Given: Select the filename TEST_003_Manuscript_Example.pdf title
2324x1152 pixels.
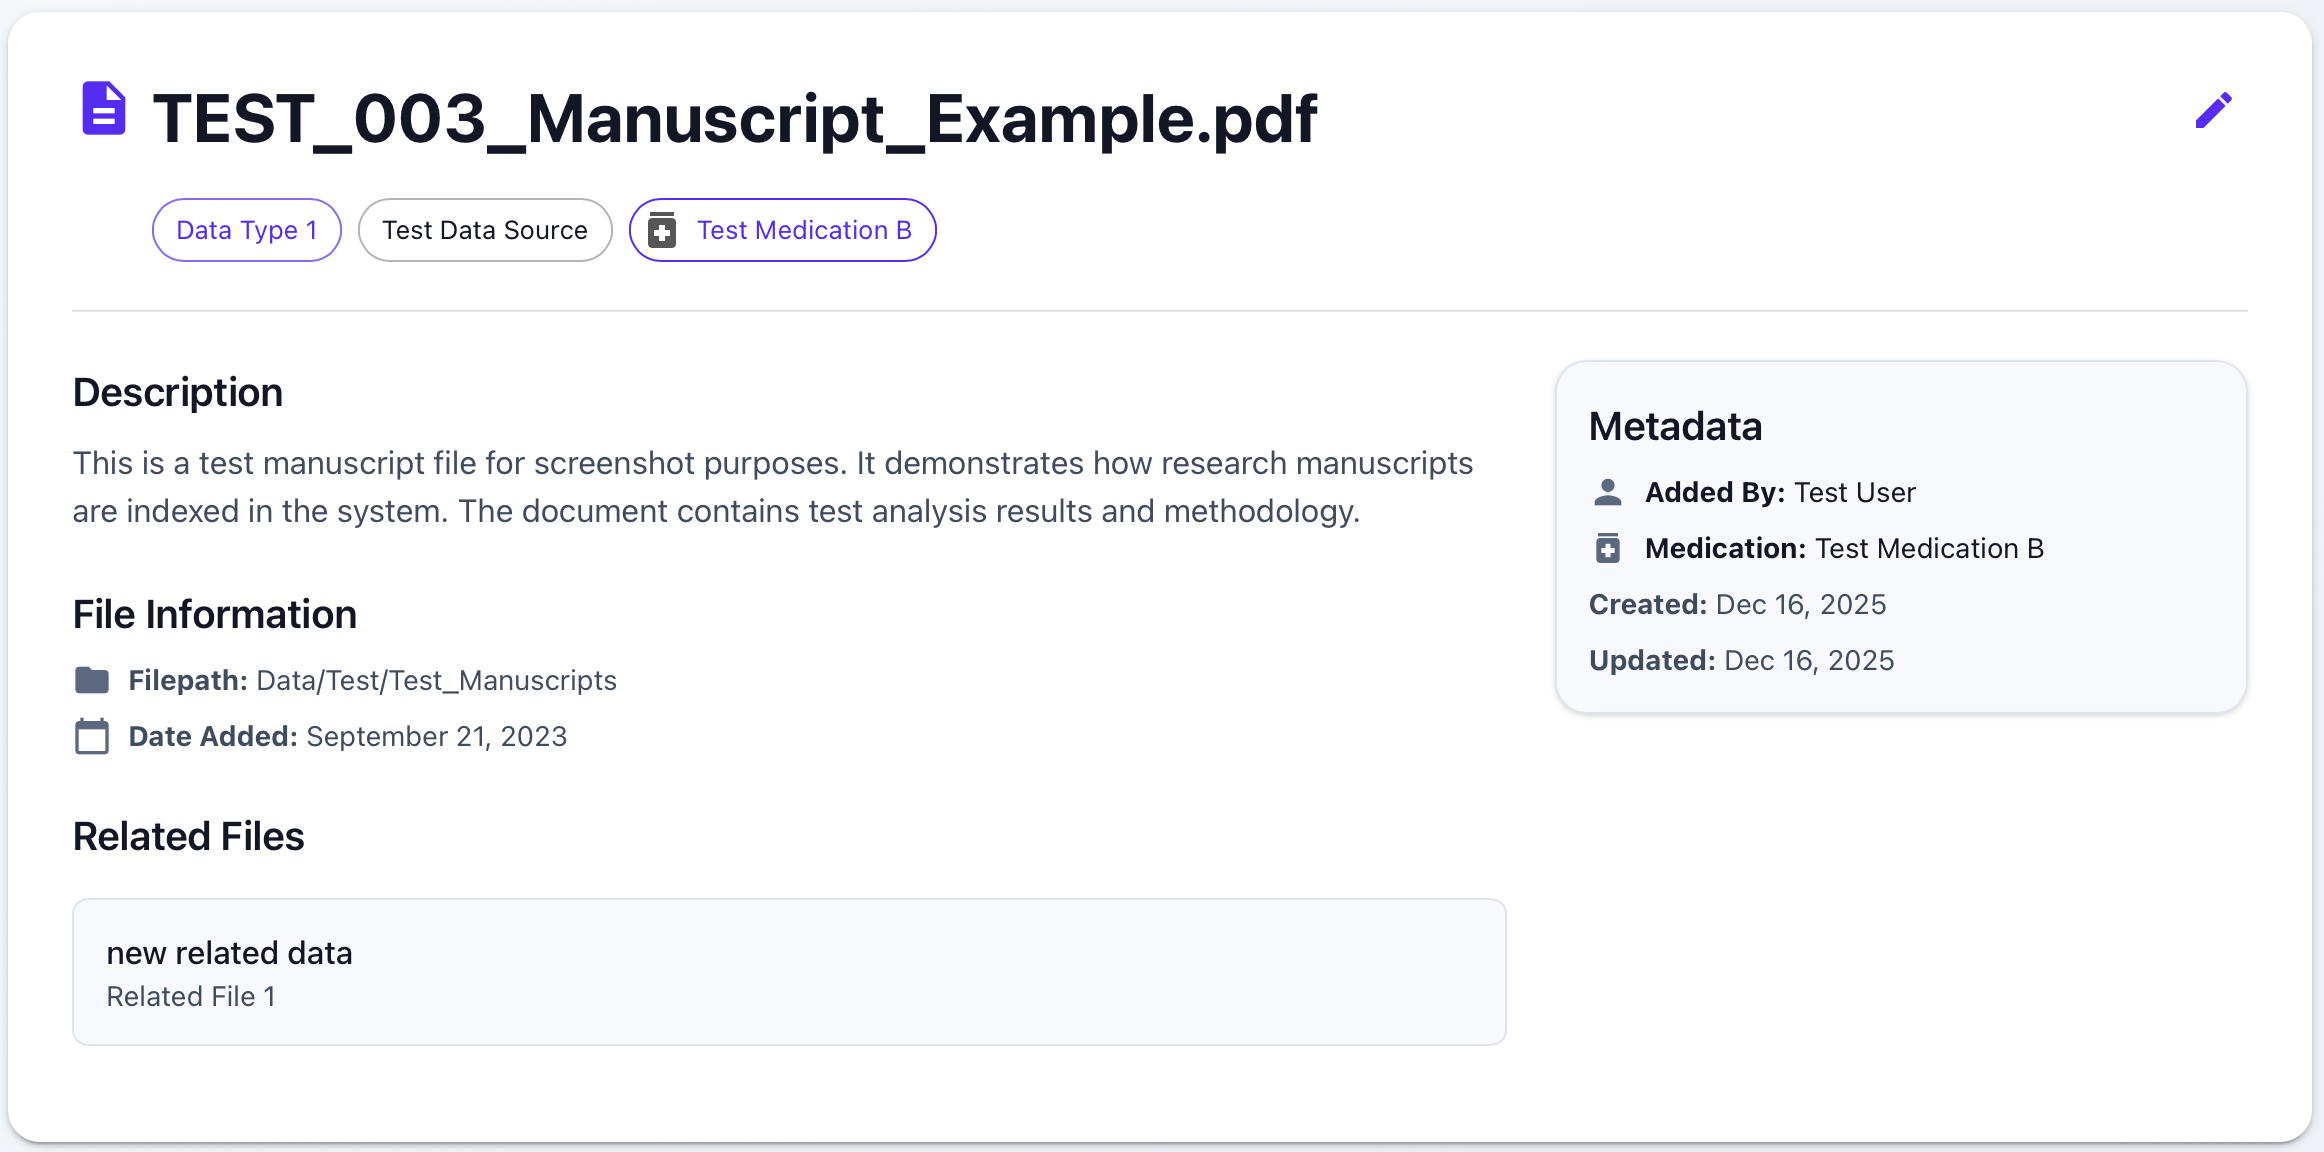Looking at the screenshot, I should click(733, 118).
